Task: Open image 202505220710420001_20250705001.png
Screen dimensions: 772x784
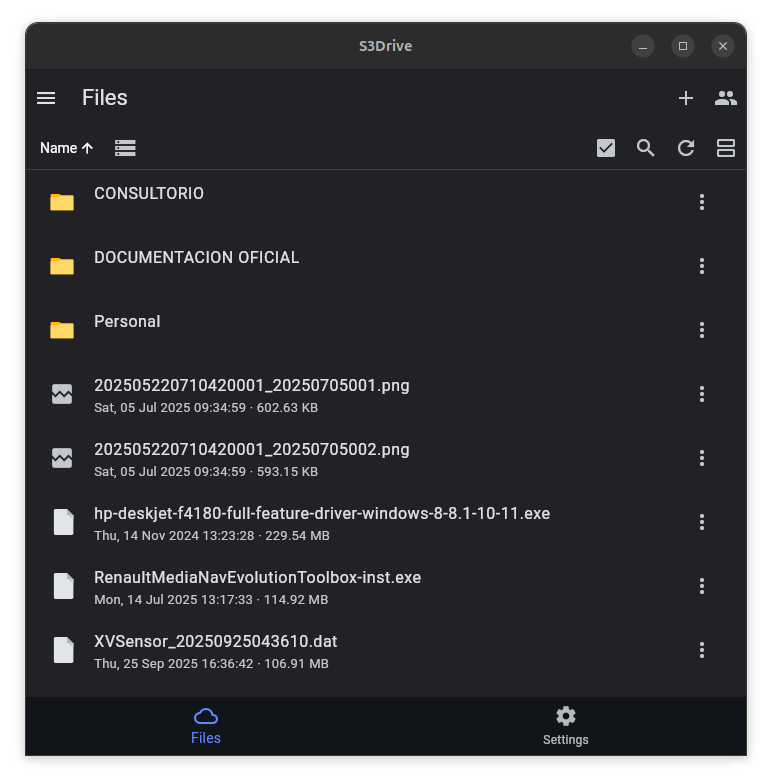Action: pyautogui.click(x=251, y=386)
